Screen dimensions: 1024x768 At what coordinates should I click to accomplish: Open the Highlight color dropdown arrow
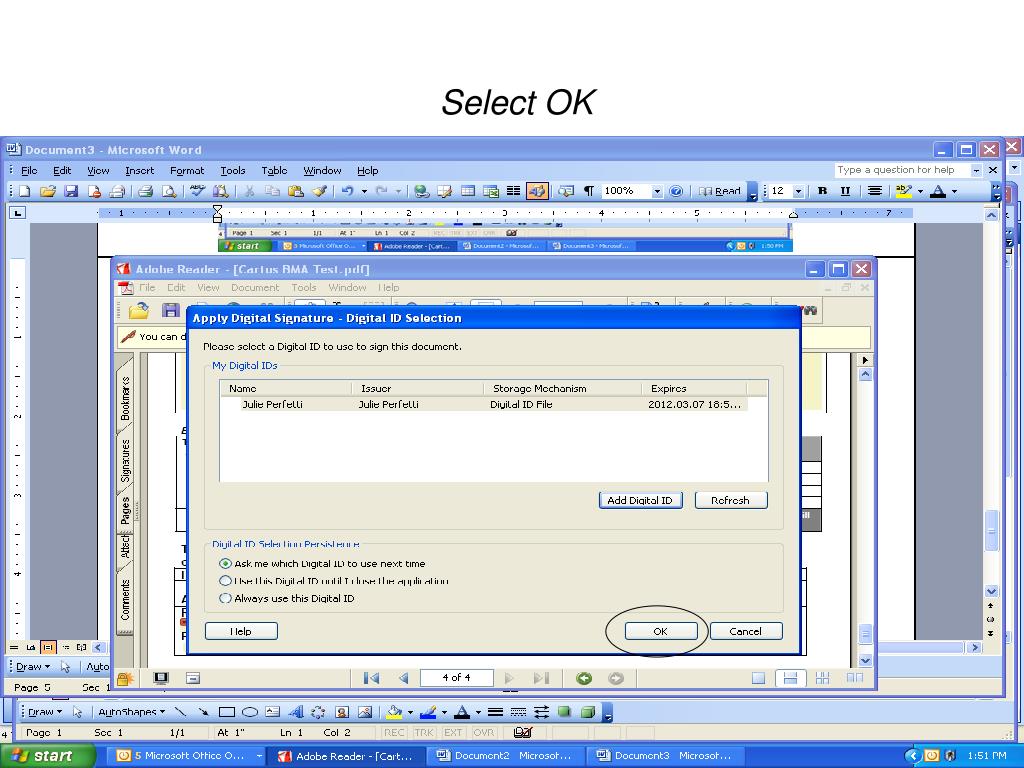coord(920,191)
